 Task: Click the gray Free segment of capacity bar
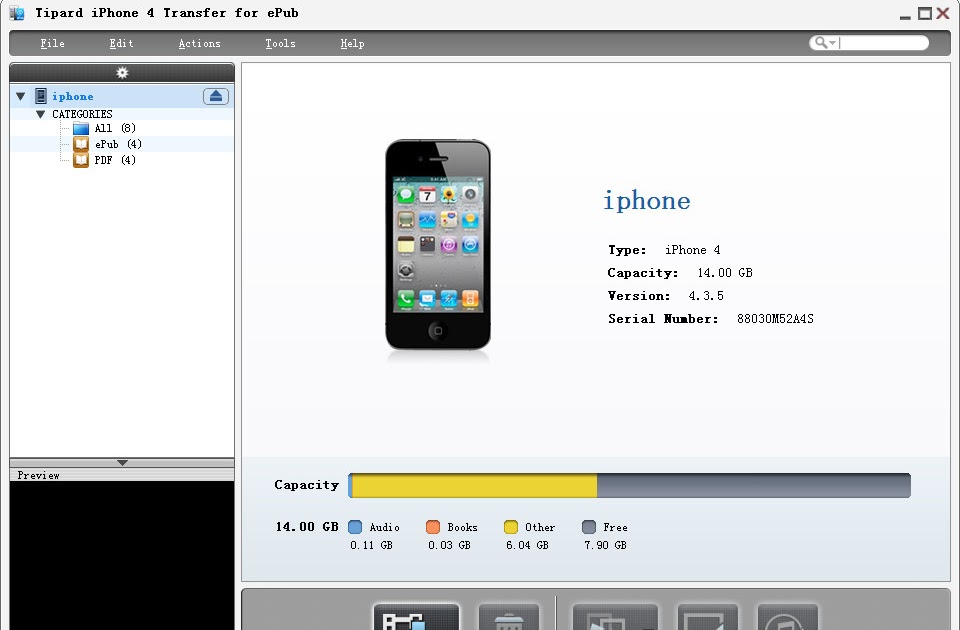point(754,486)
